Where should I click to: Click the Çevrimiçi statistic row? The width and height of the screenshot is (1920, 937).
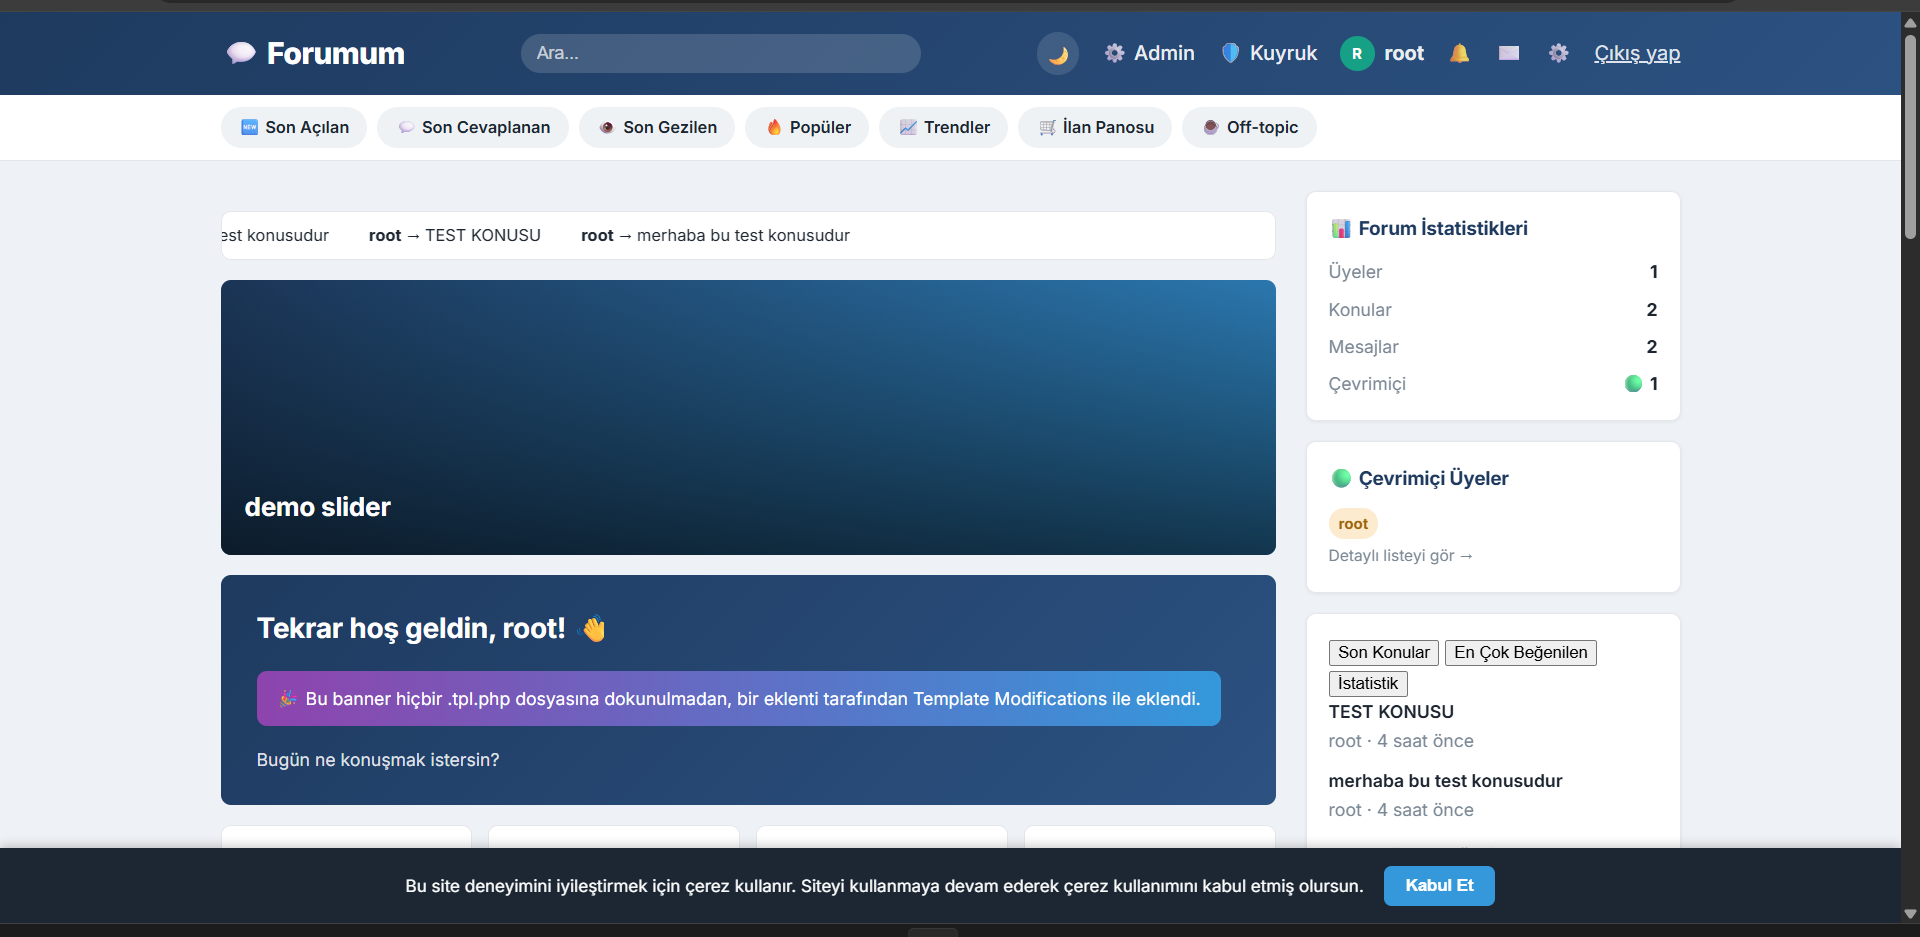tap(1493, 384)
